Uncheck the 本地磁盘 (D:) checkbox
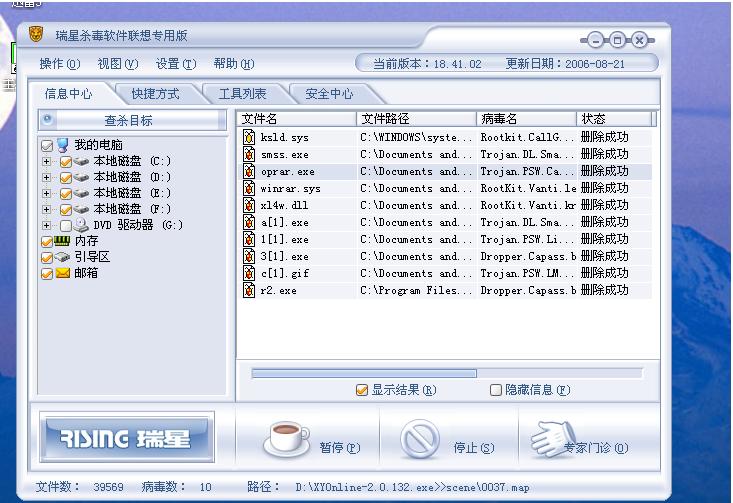This screenshot has height=503, width=733. [x=65, y=178]
